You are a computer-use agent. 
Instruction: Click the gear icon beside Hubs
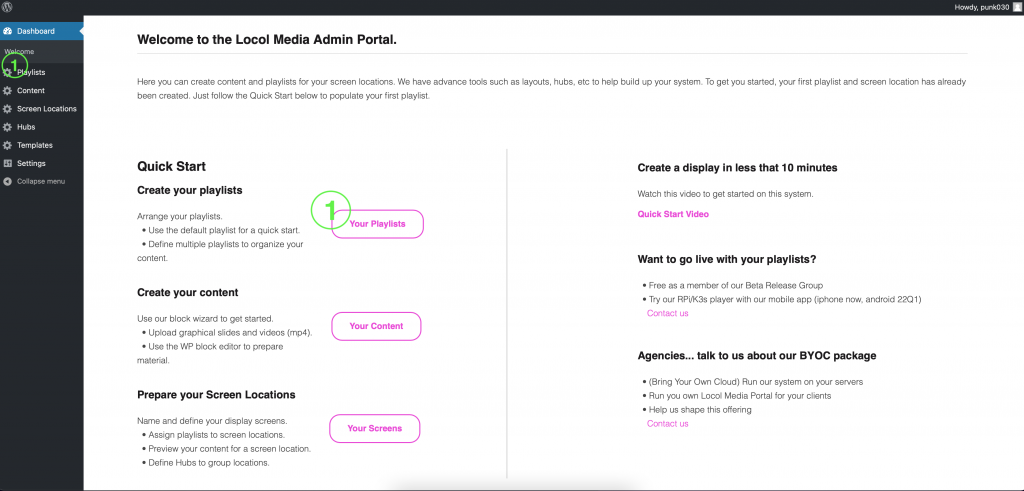(8, 127)
